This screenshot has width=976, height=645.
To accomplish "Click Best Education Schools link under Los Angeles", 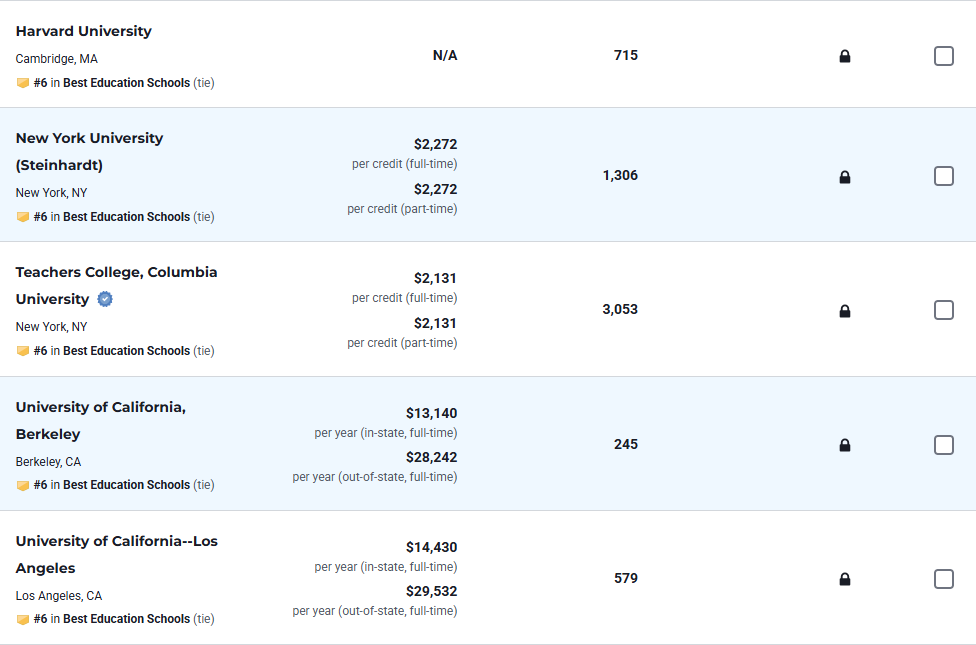I will point(126,619).
